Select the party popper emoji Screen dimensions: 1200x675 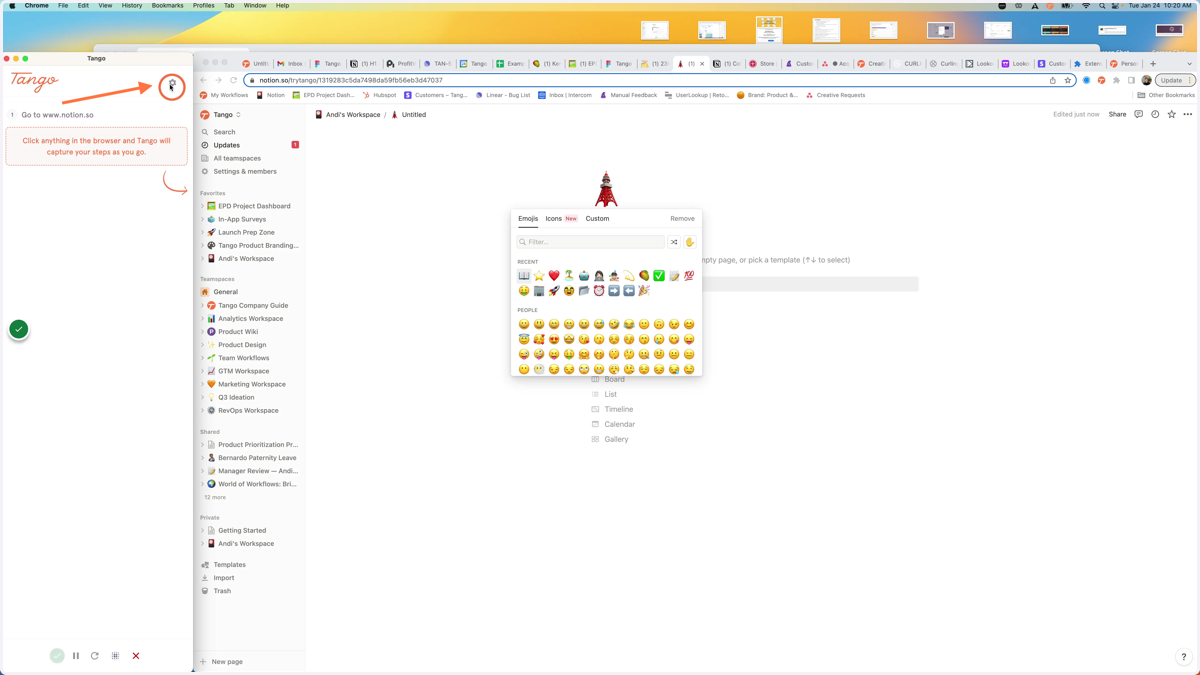coord(644,291)
